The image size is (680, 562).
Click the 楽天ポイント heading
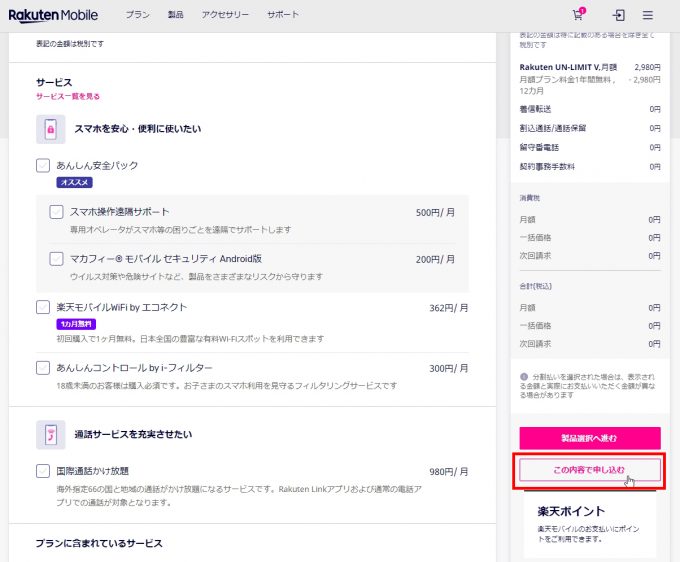click(571, 511)
